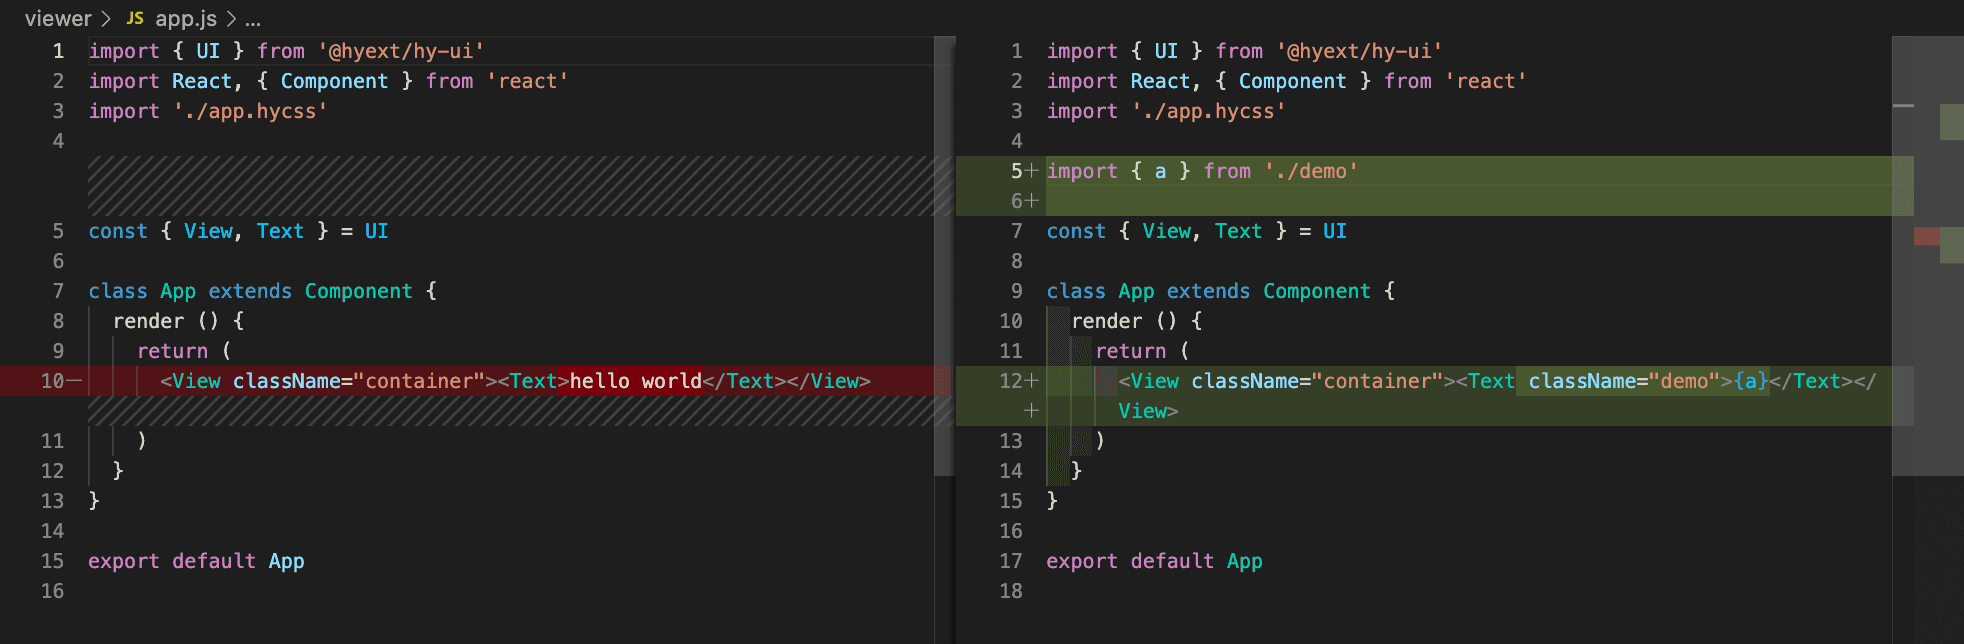The image size is (1964, 644).
Task: Click line number 1 in the original pane
Action: tap(58, 51)
